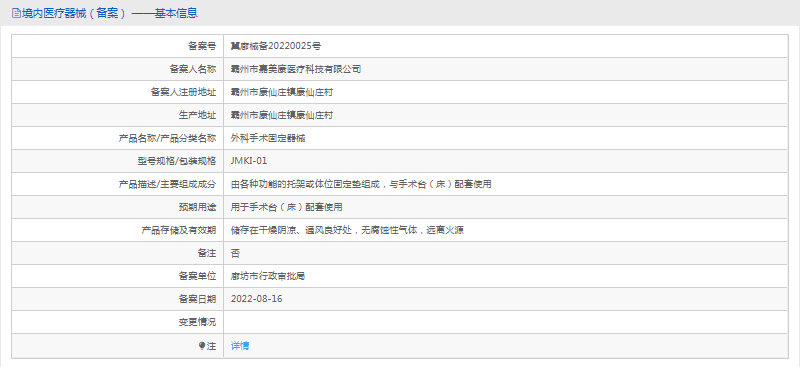Click the empty 变更情况 value cell
Image resolution: width=801 pixels, height=367 pixels.
(x=506, y=322)
